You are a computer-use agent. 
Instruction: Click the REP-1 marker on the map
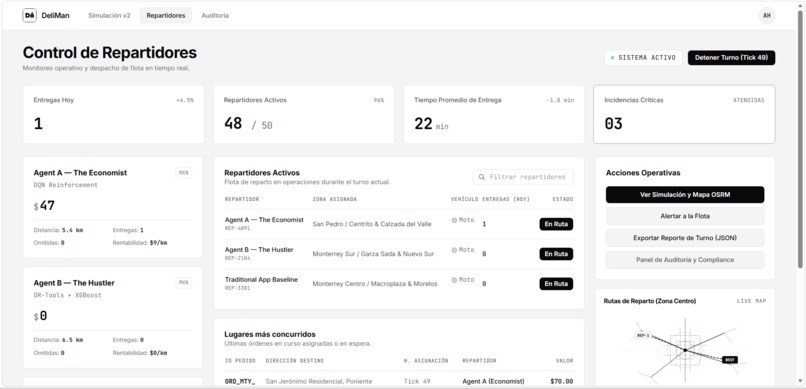pyautogui.click(x=643, y=336)
